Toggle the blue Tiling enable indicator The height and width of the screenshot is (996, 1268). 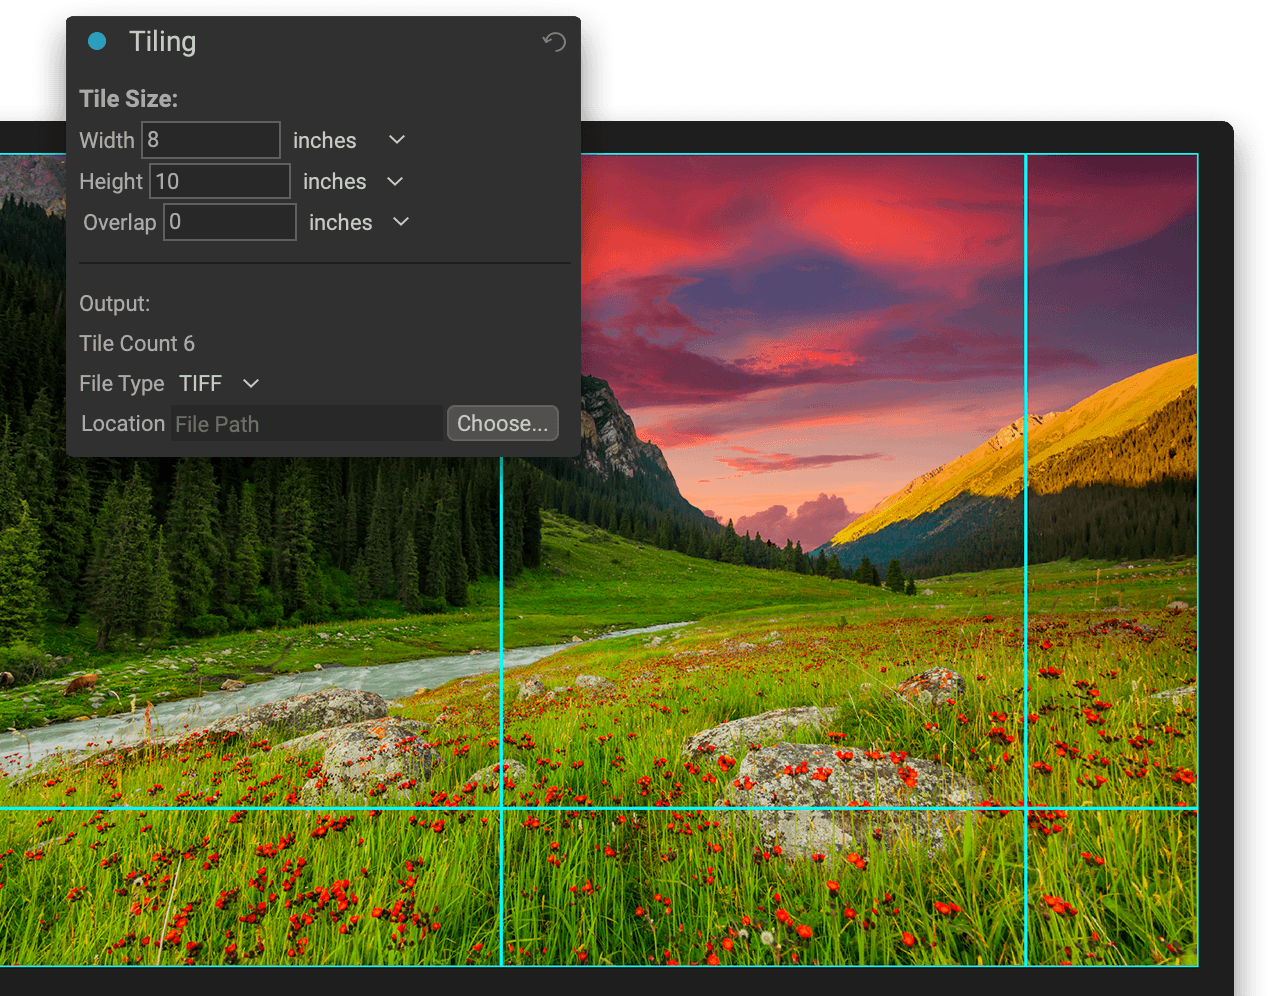96,42
